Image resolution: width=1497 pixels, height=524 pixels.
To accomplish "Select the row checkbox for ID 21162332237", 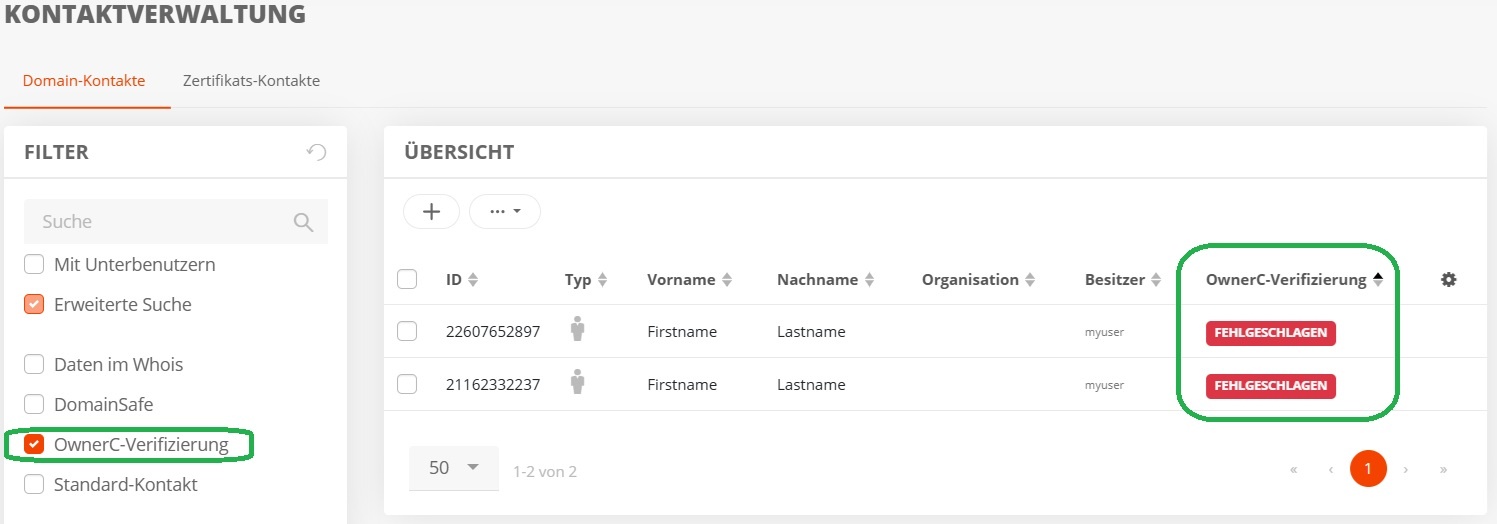I will pyautogui.click(x=407, y=384).
